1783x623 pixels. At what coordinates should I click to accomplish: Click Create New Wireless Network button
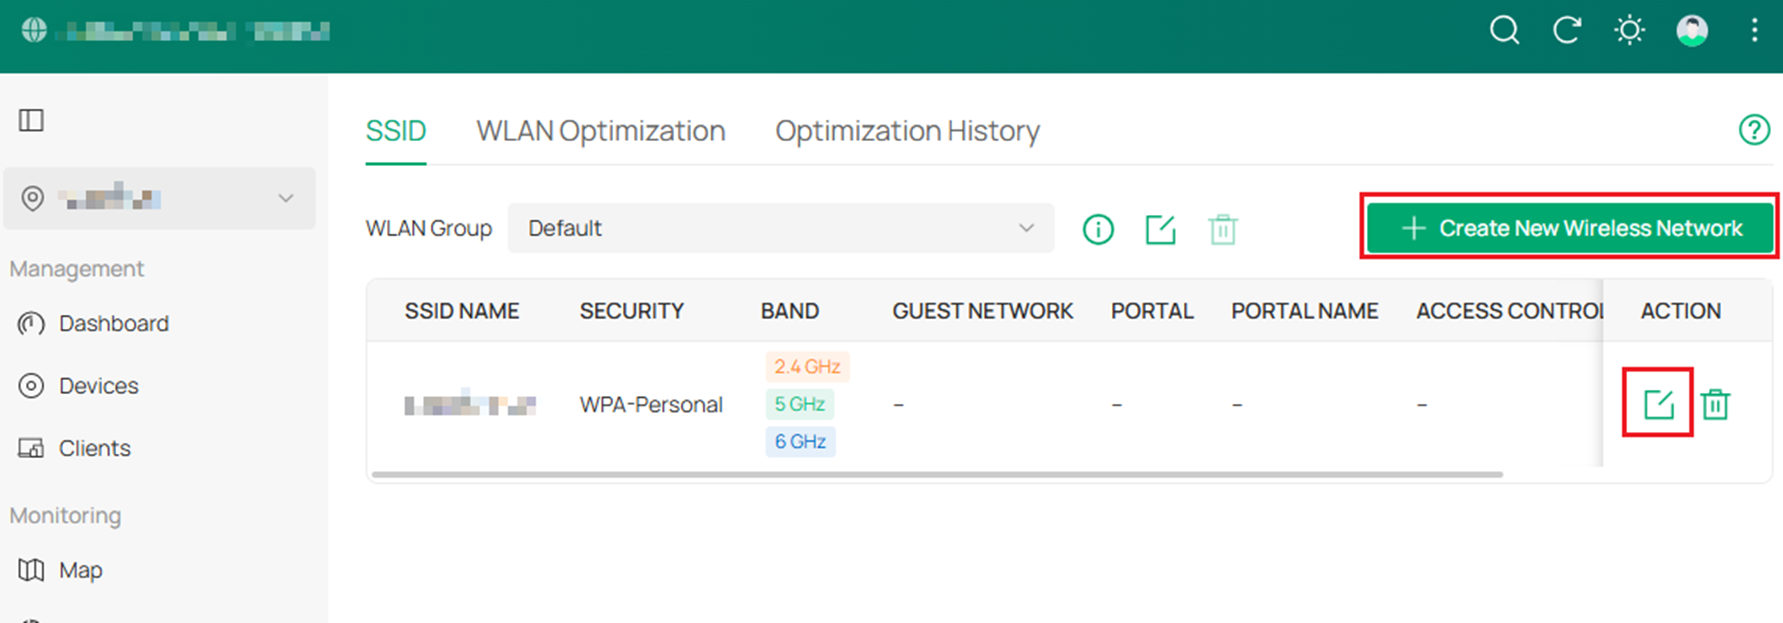(x=1570, y=228)
